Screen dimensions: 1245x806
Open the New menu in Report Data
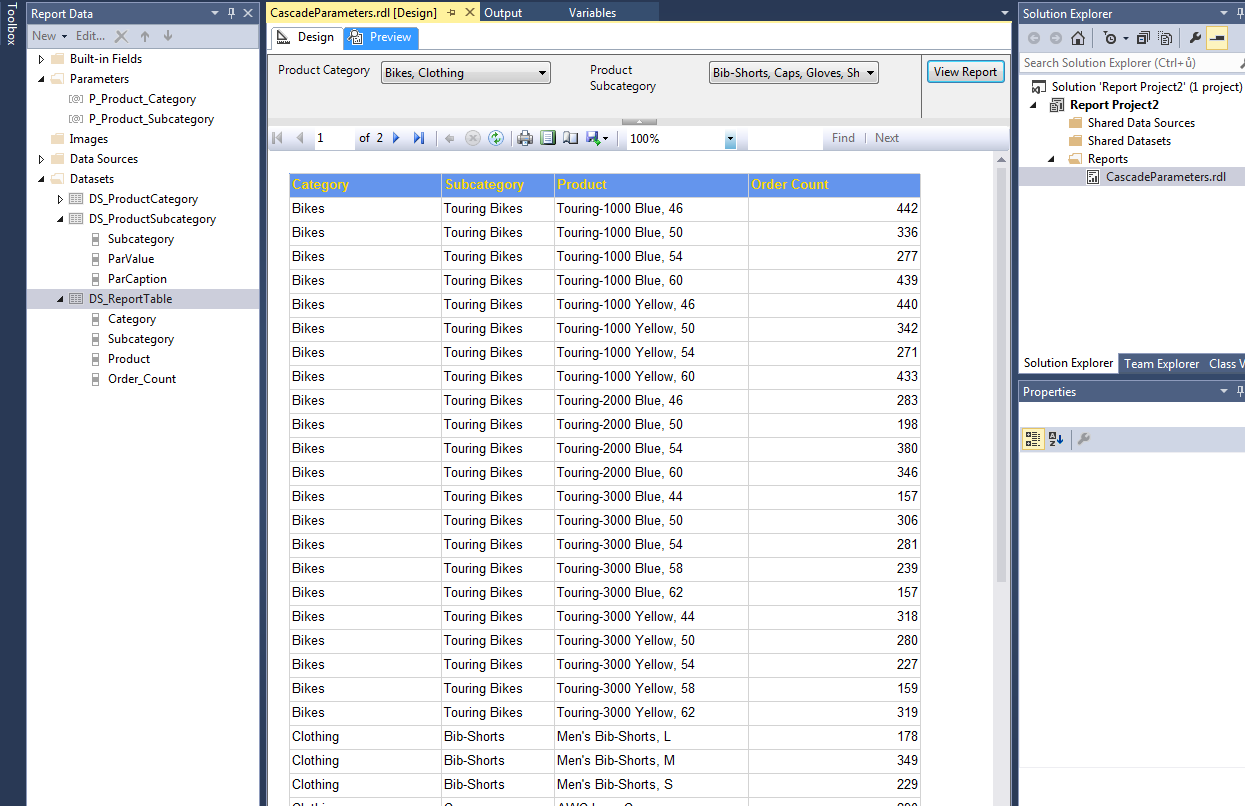[x=49, y=36]
